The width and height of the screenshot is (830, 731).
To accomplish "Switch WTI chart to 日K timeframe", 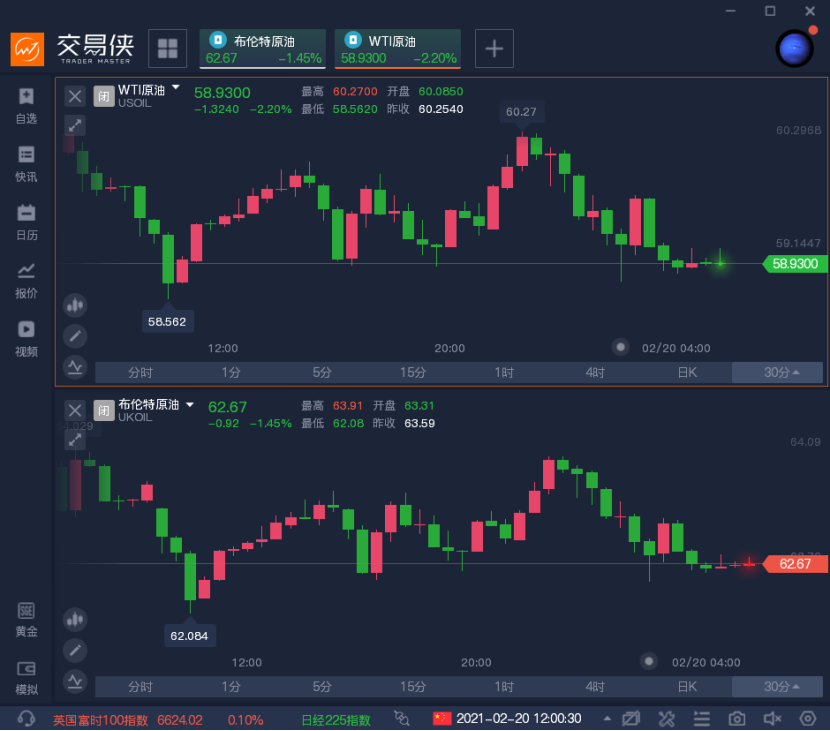I will (x=687, y=371).
